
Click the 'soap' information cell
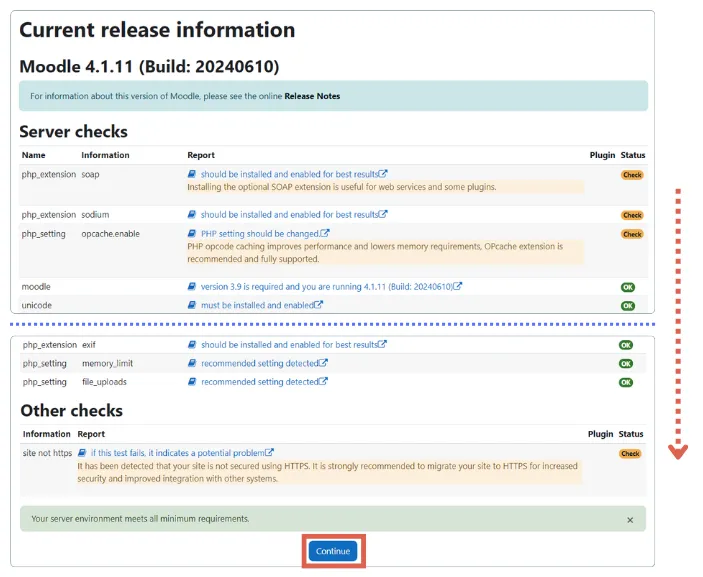[90, 174]
